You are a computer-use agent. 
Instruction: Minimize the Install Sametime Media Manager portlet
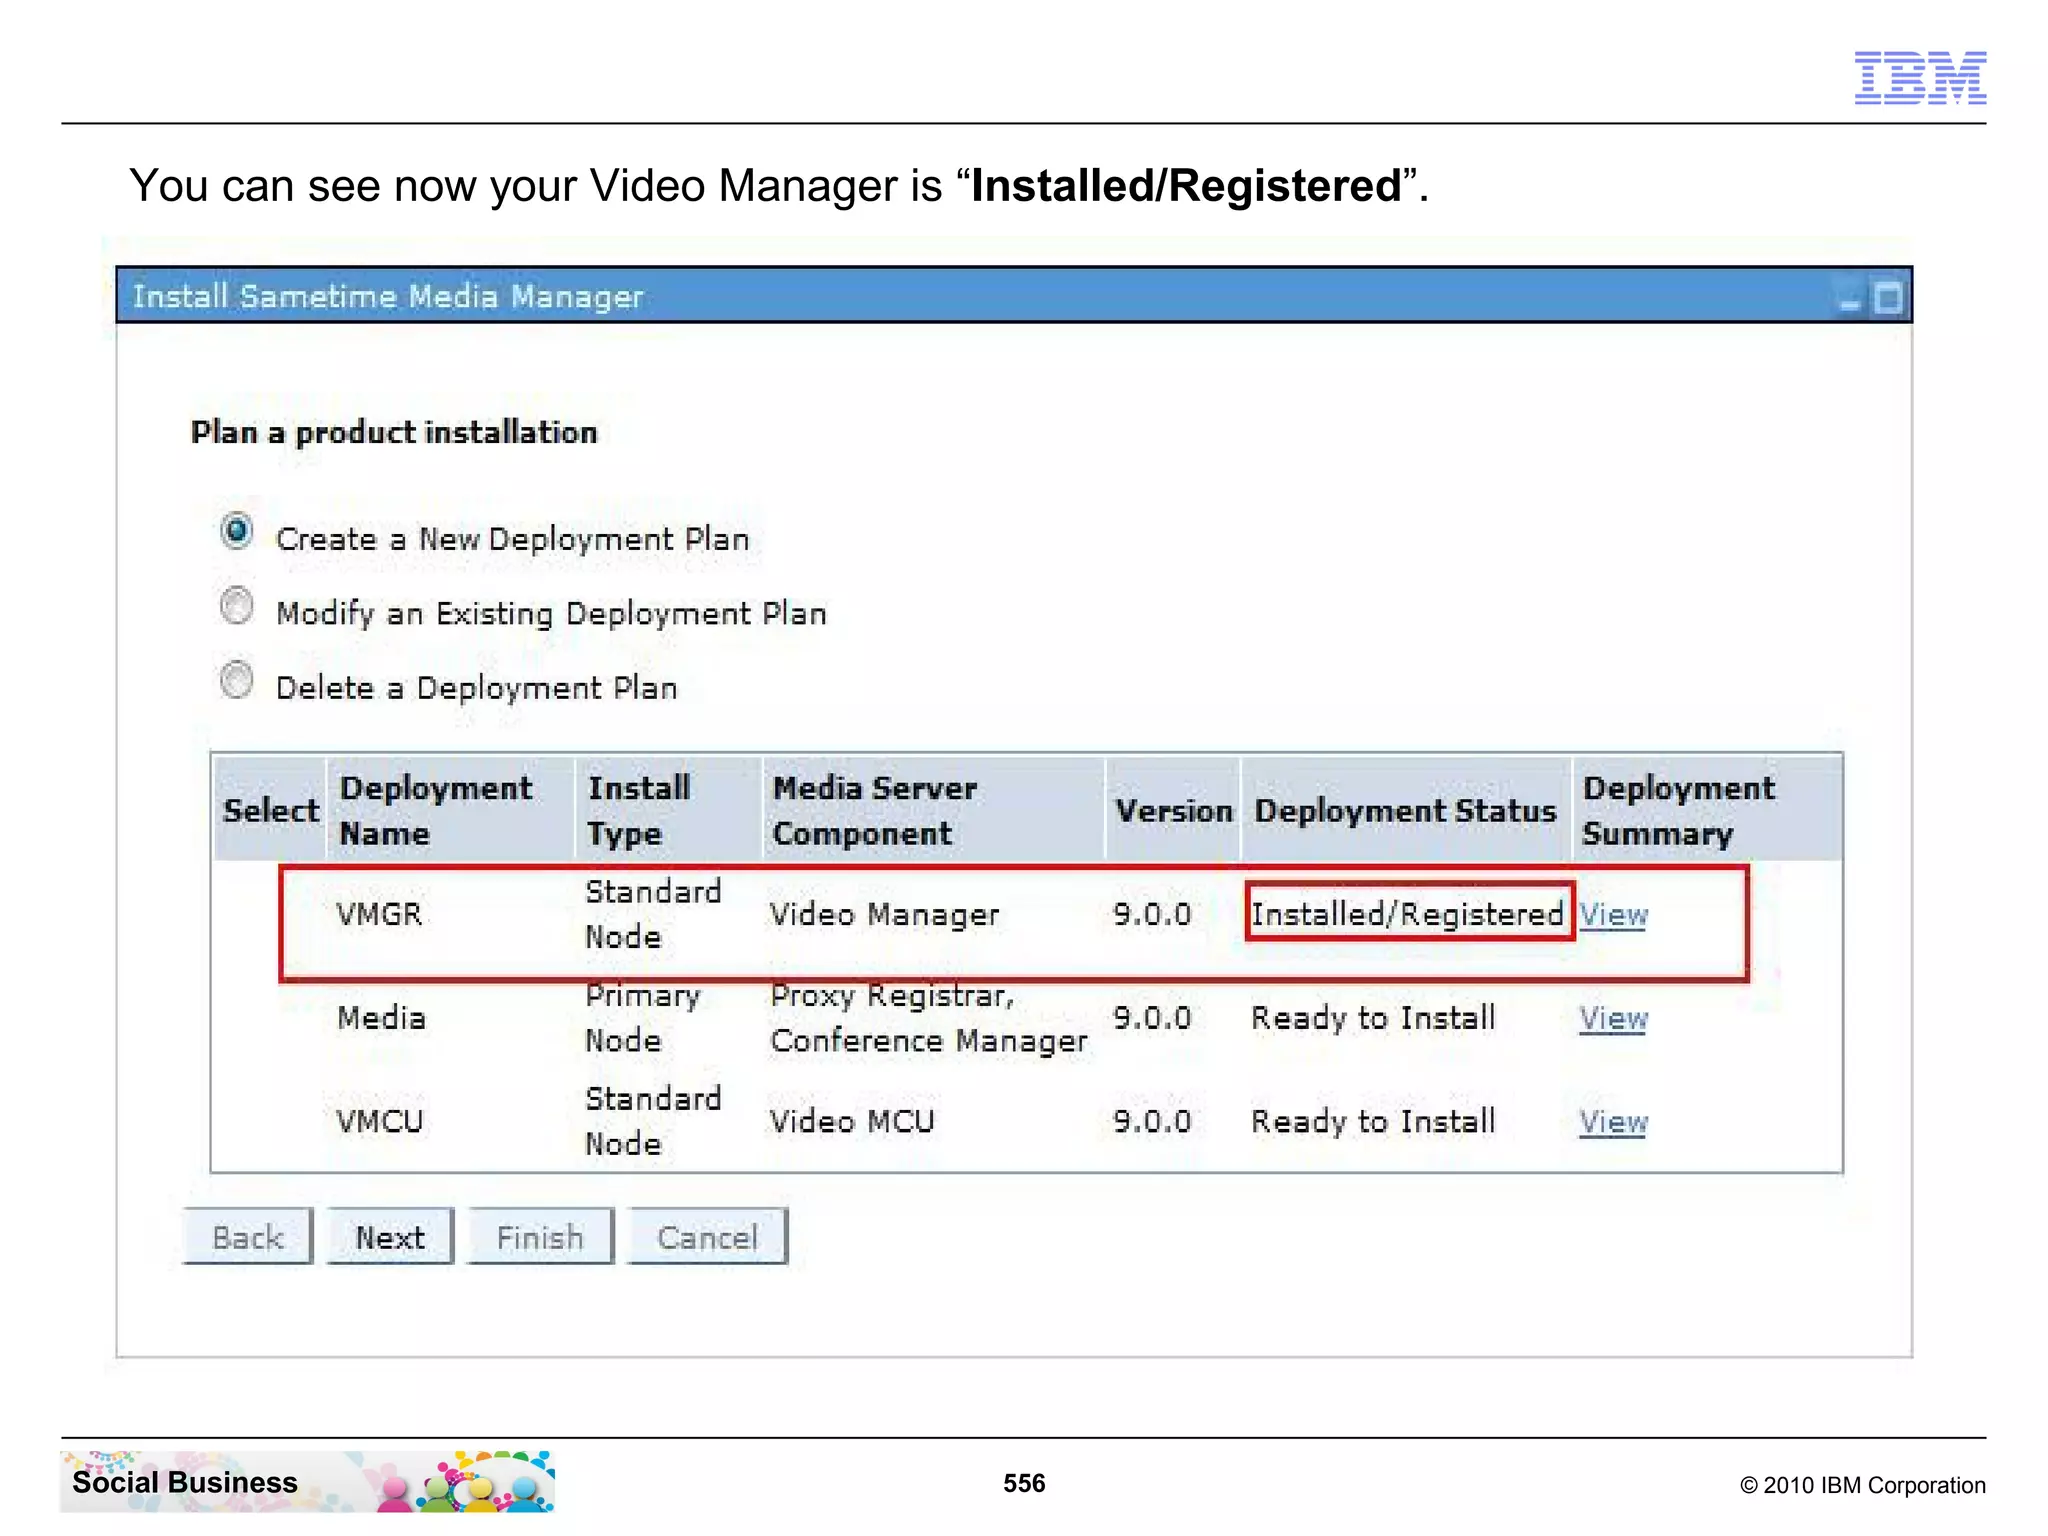click(x=1849, y=302)
